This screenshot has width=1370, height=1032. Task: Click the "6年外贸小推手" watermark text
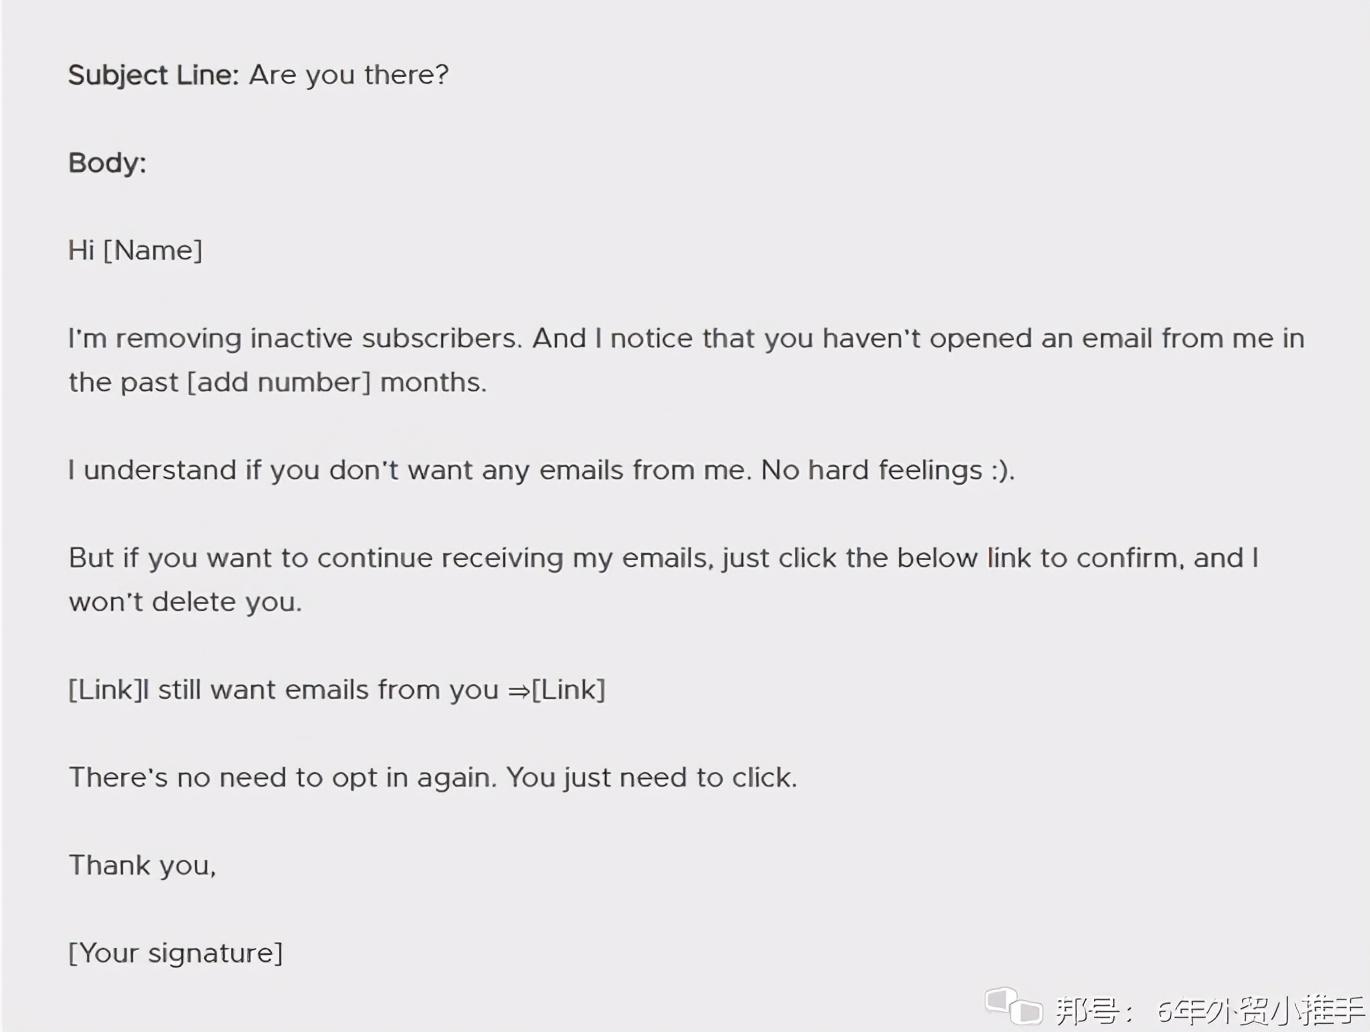pos(1260,1011)
